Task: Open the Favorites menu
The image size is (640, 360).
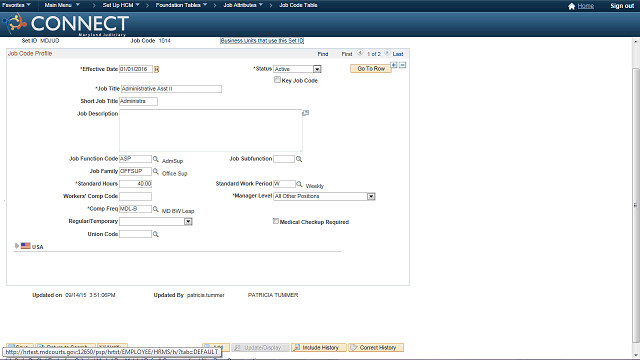Action: tap(16, 5)
